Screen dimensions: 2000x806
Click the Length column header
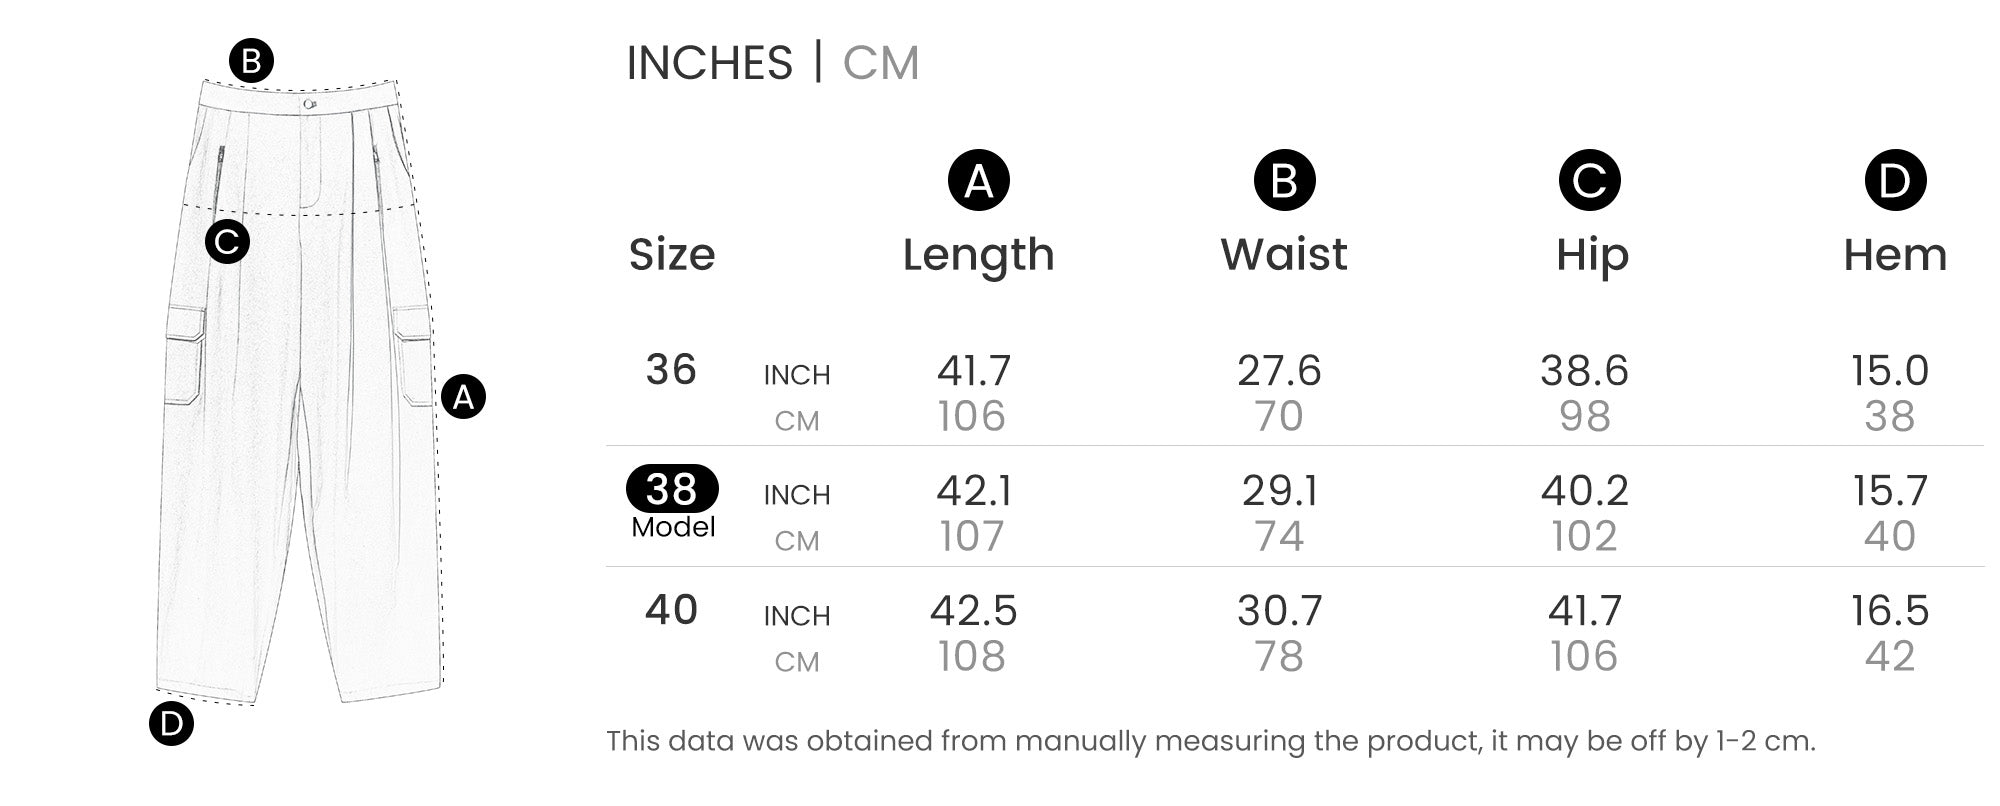click(x=978, y=255)
